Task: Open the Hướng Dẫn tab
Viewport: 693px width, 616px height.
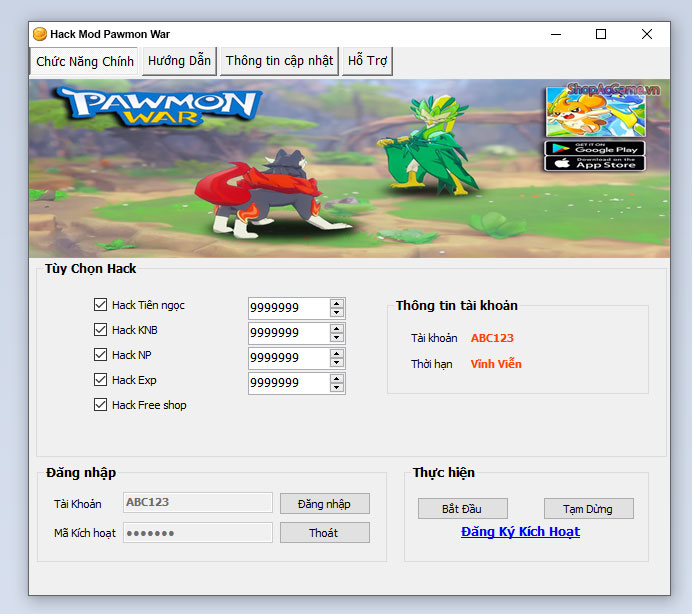Action: coord(179,61)
